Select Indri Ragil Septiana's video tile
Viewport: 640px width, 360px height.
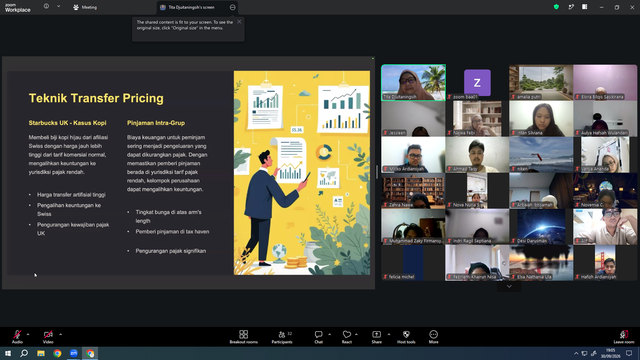[x=477, y=227]
